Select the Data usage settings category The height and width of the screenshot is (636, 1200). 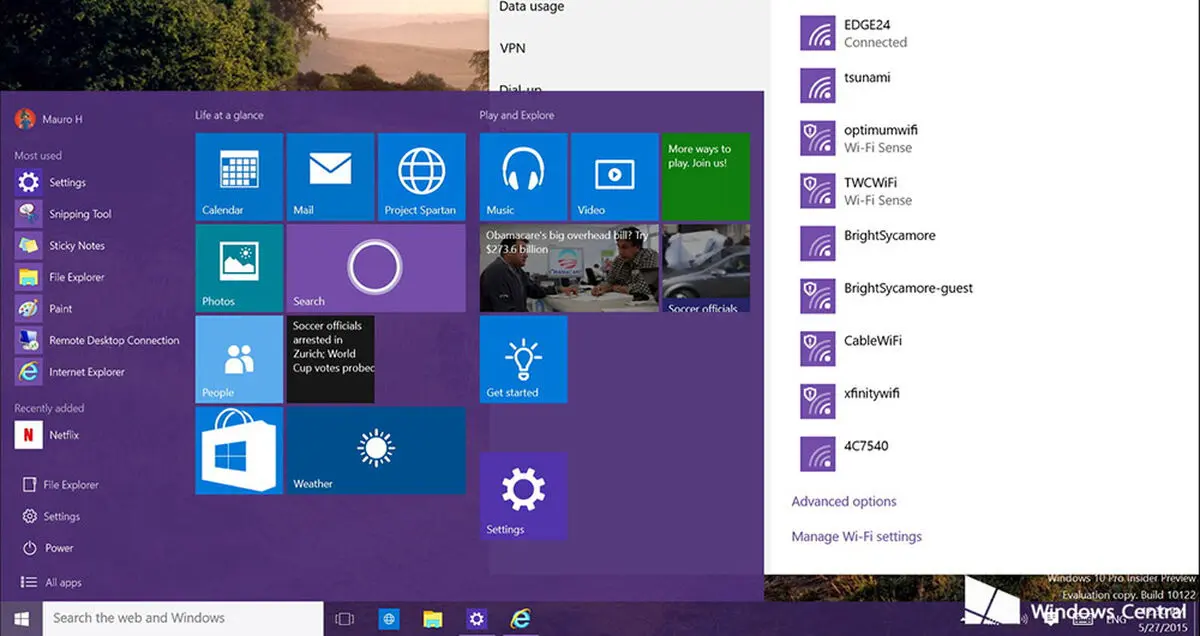pos(532,7)
